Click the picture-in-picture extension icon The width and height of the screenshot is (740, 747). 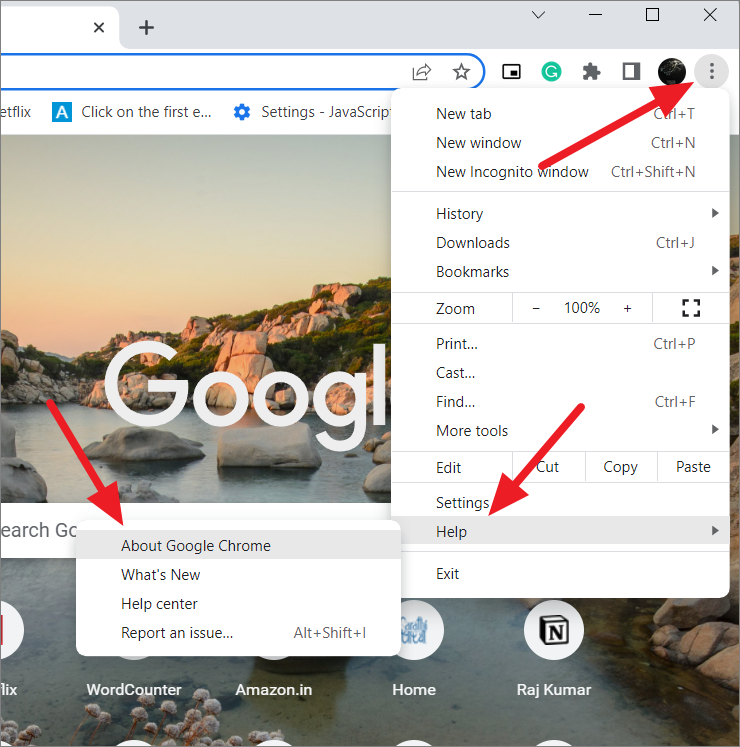(x=511, y=72)
